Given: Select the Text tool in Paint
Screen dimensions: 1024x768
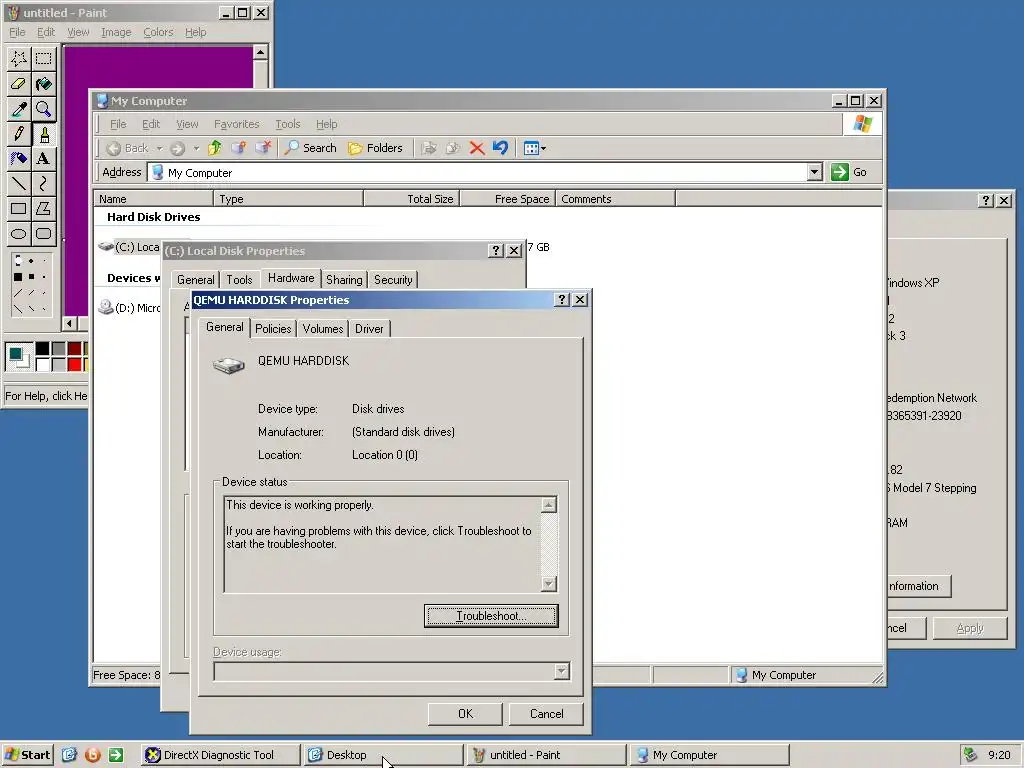Looking at the screenshot, I should coord(44,159).
